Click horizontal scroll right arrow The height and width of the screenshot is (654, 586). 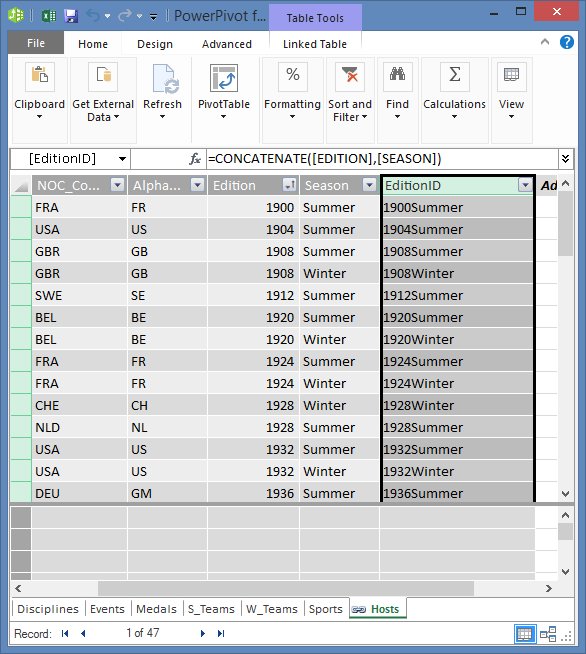tap(549, 589)
